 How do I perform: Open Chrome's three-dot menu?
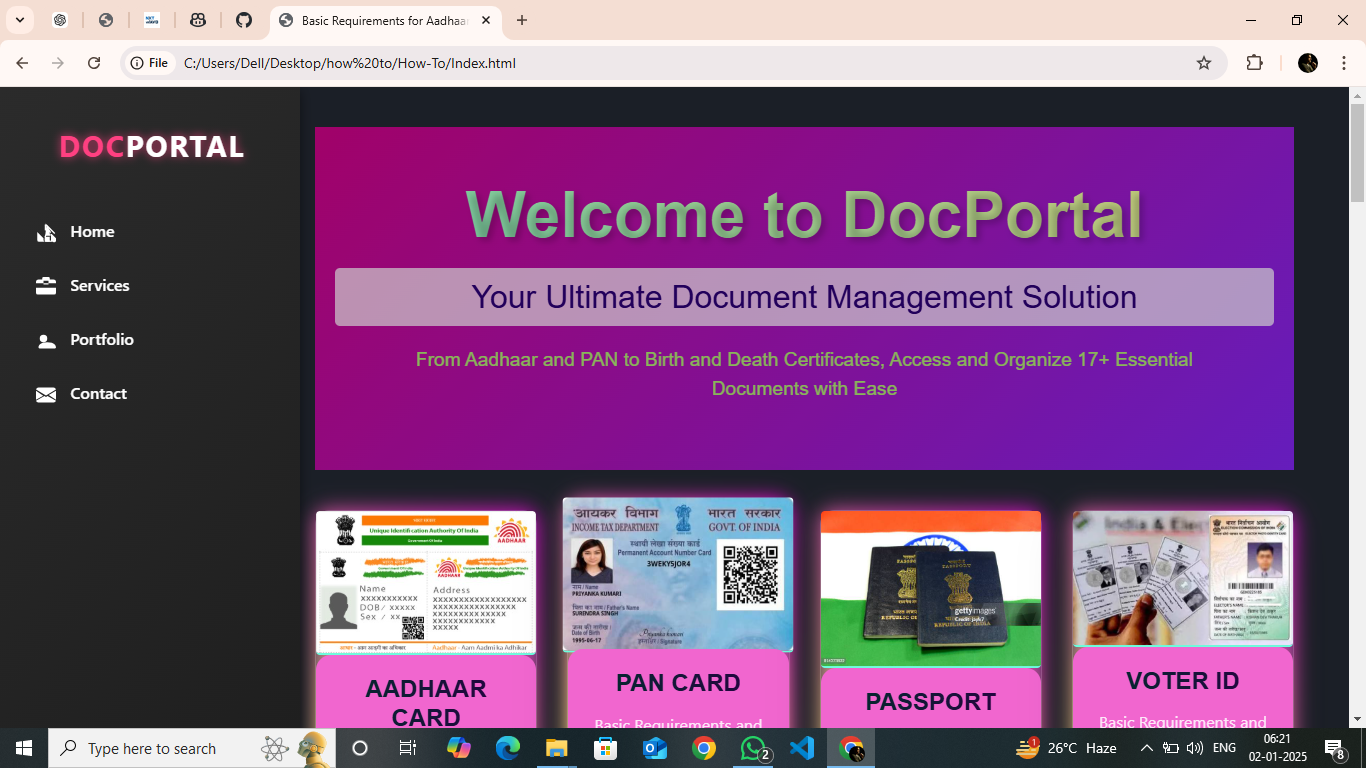1345,62
